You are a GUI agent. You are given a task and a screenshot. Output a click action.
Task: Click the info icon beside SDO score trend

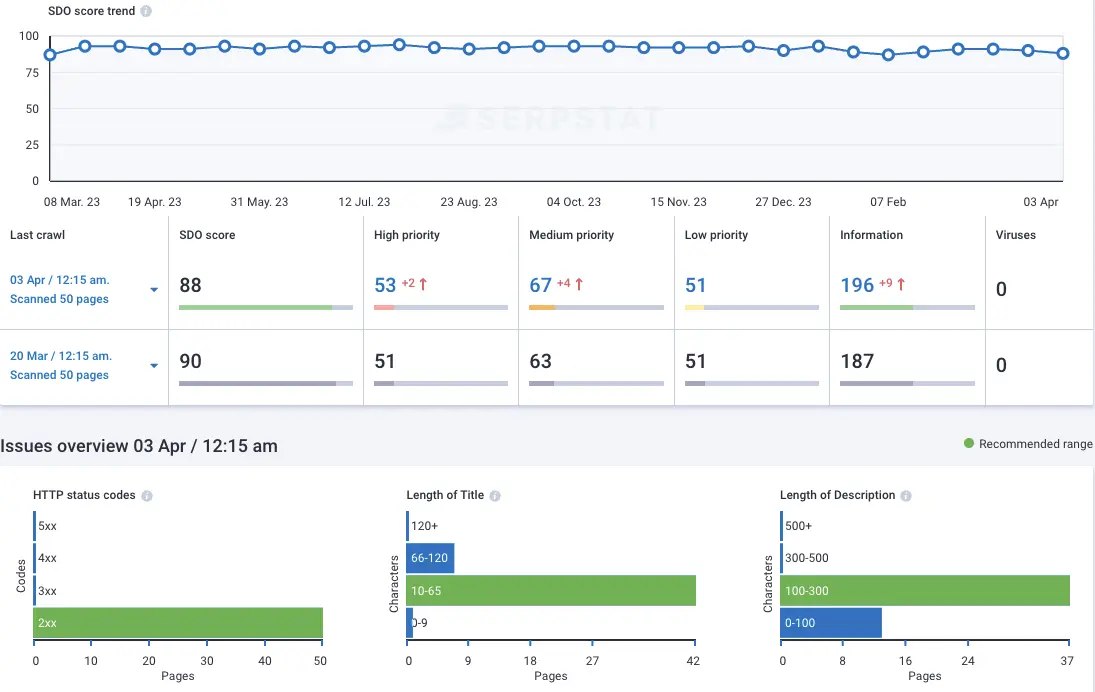(146, 11)
